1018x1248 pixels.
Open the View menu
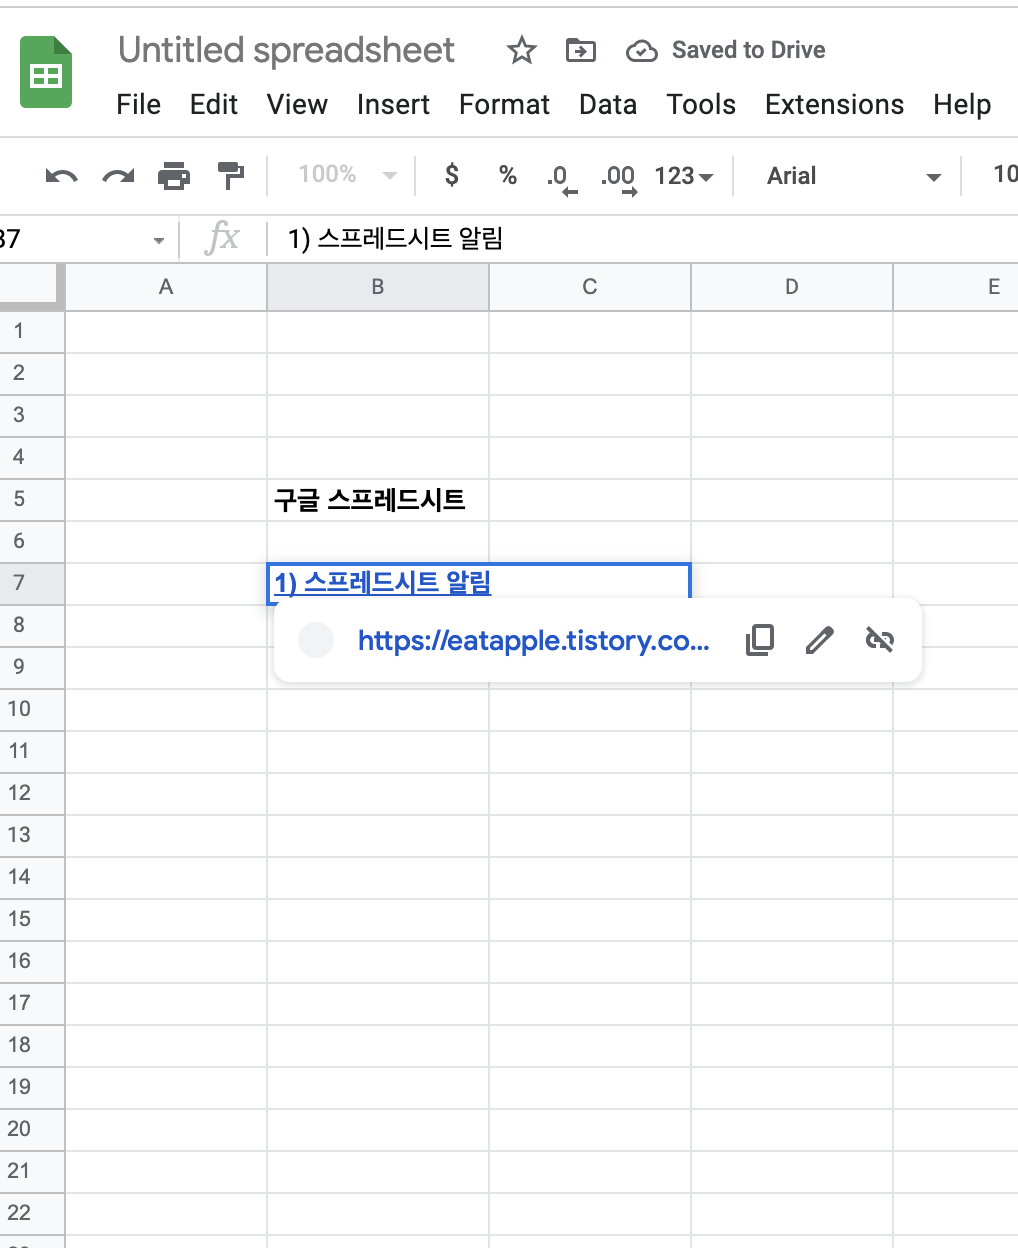(x=297, y=105)
